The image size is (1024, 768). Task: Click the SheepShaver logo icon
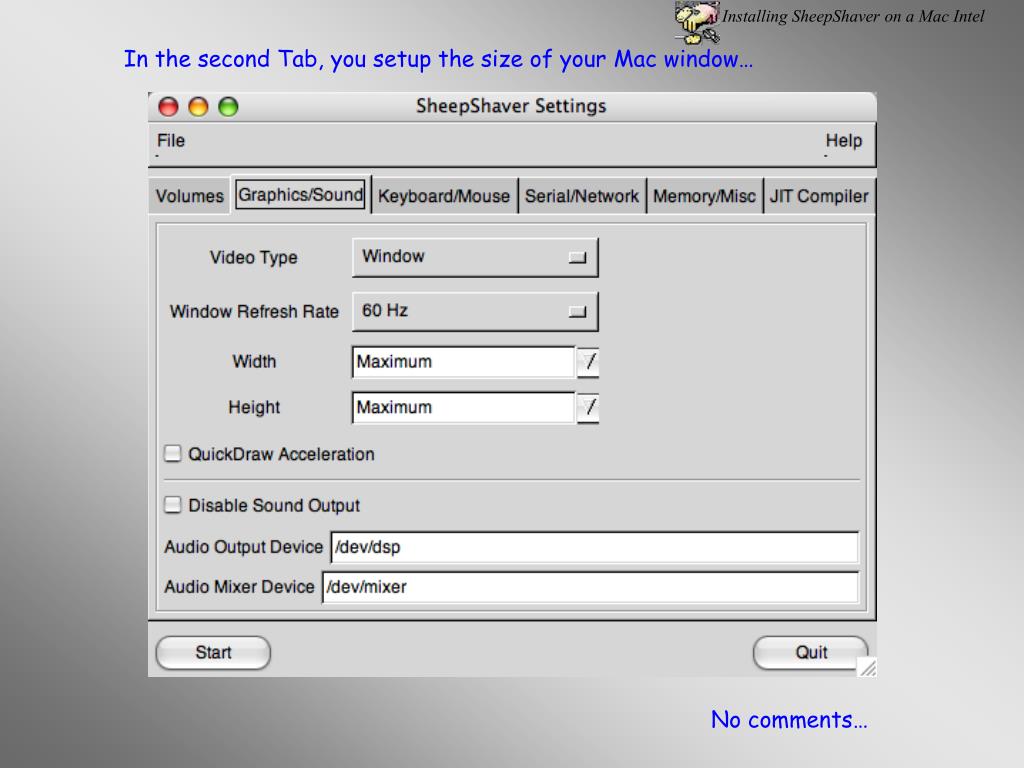(696, 22)
